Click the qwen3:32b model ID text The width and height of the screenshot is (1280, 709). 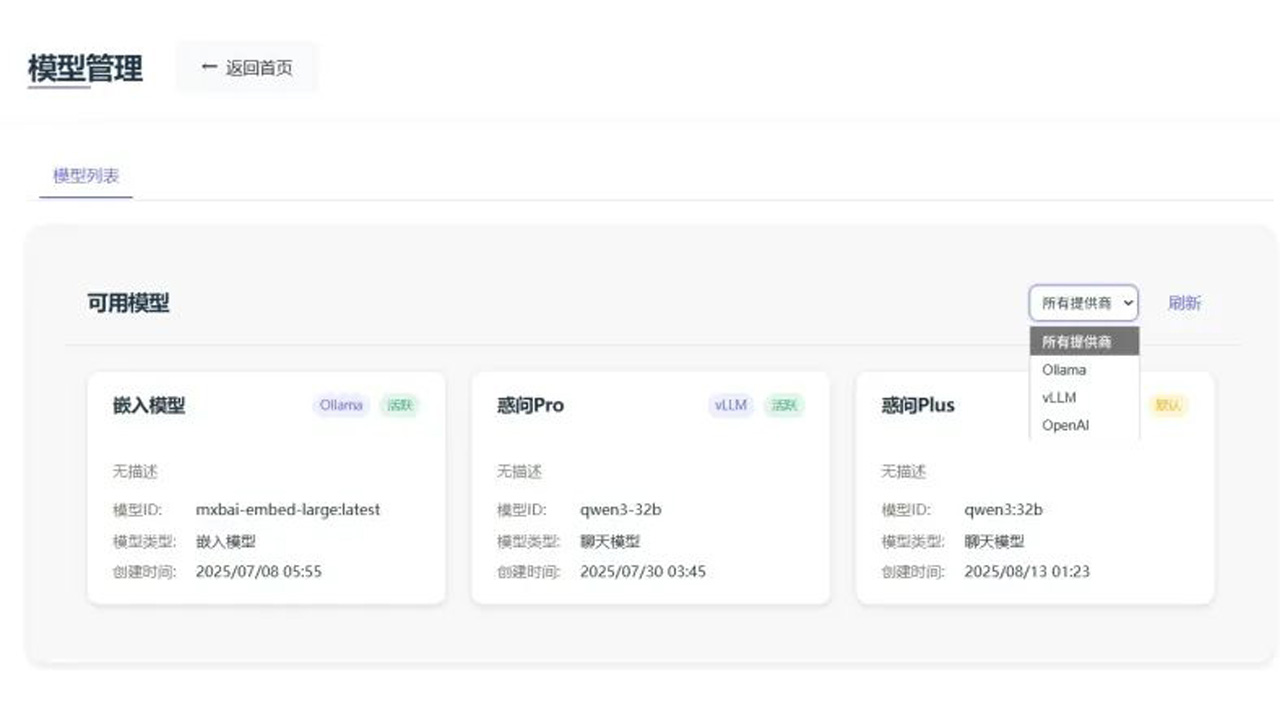tap(1003, 510)
